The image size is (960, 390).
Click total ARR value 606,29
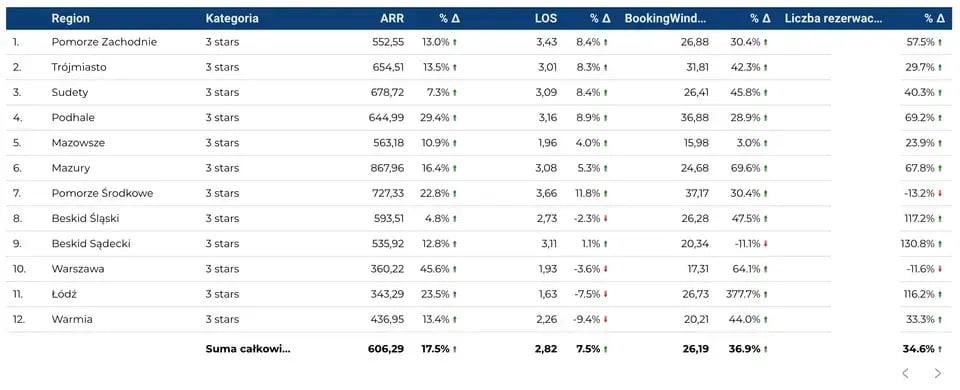[x=386, y=349]
